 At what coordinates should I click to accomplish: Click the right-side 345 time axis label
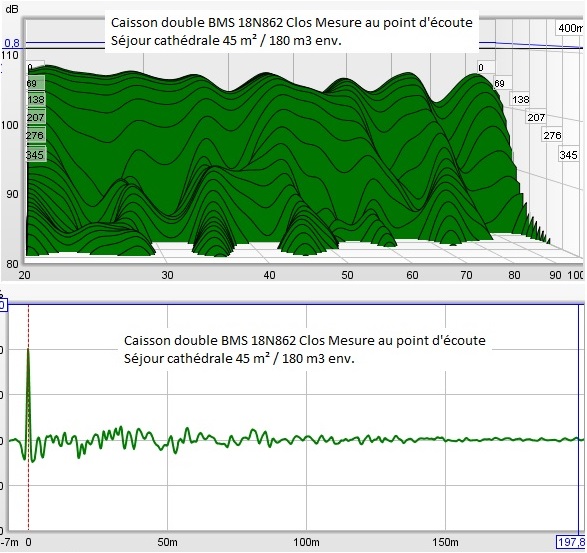[x=568, y=155]
